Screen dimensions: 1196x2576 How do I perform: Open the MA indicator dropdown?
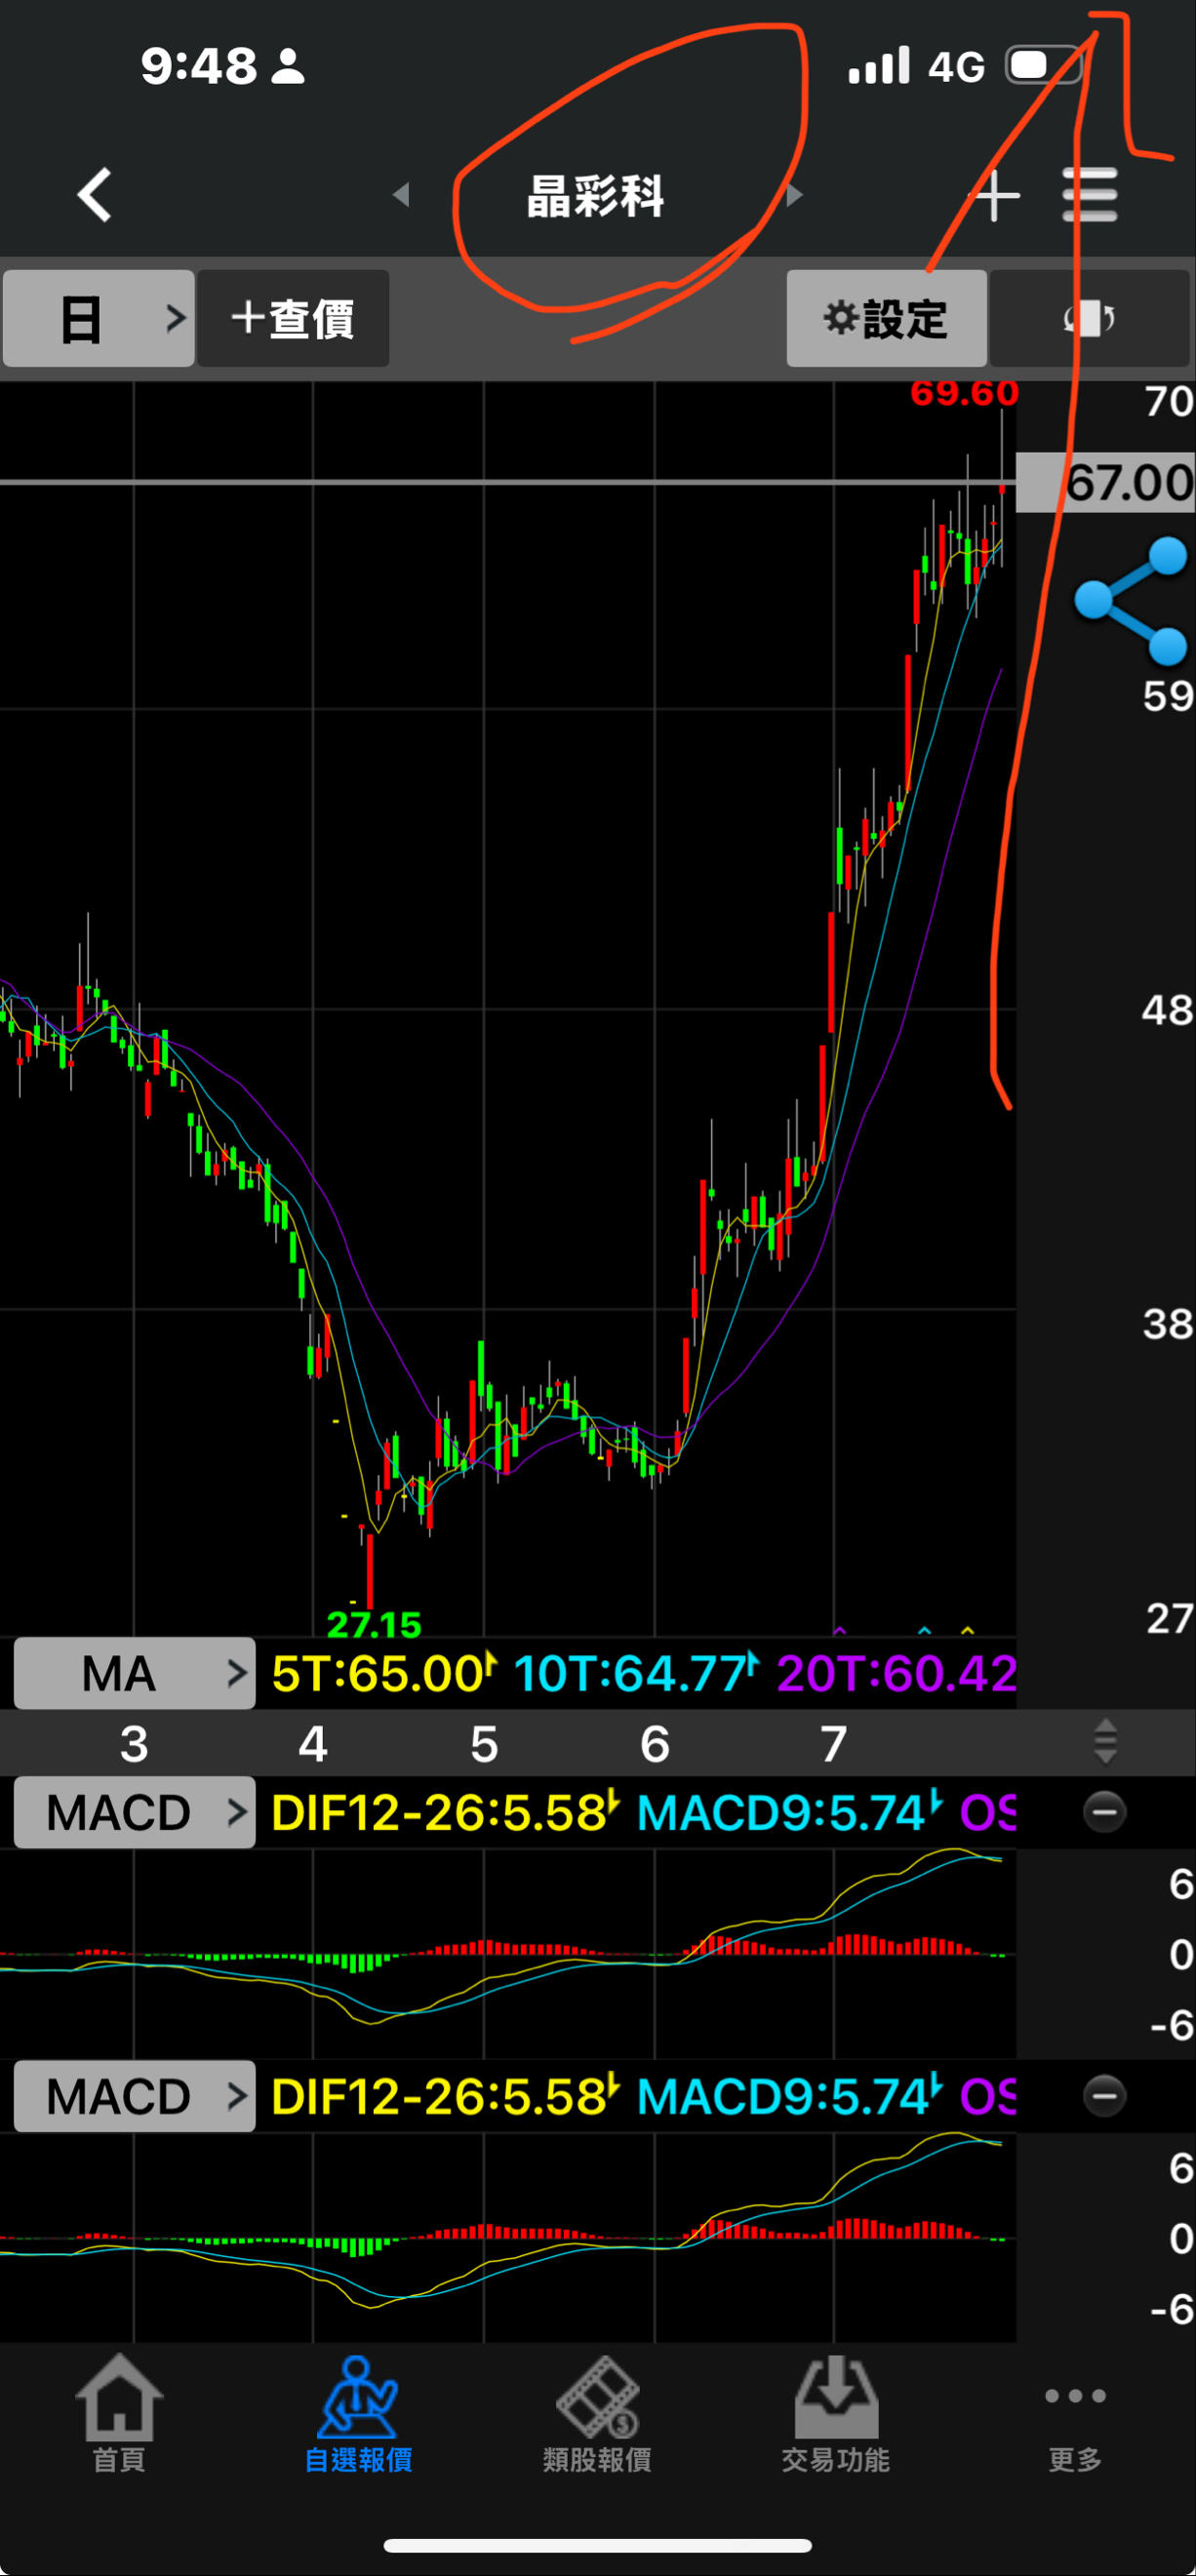[x=135, y=1673]
